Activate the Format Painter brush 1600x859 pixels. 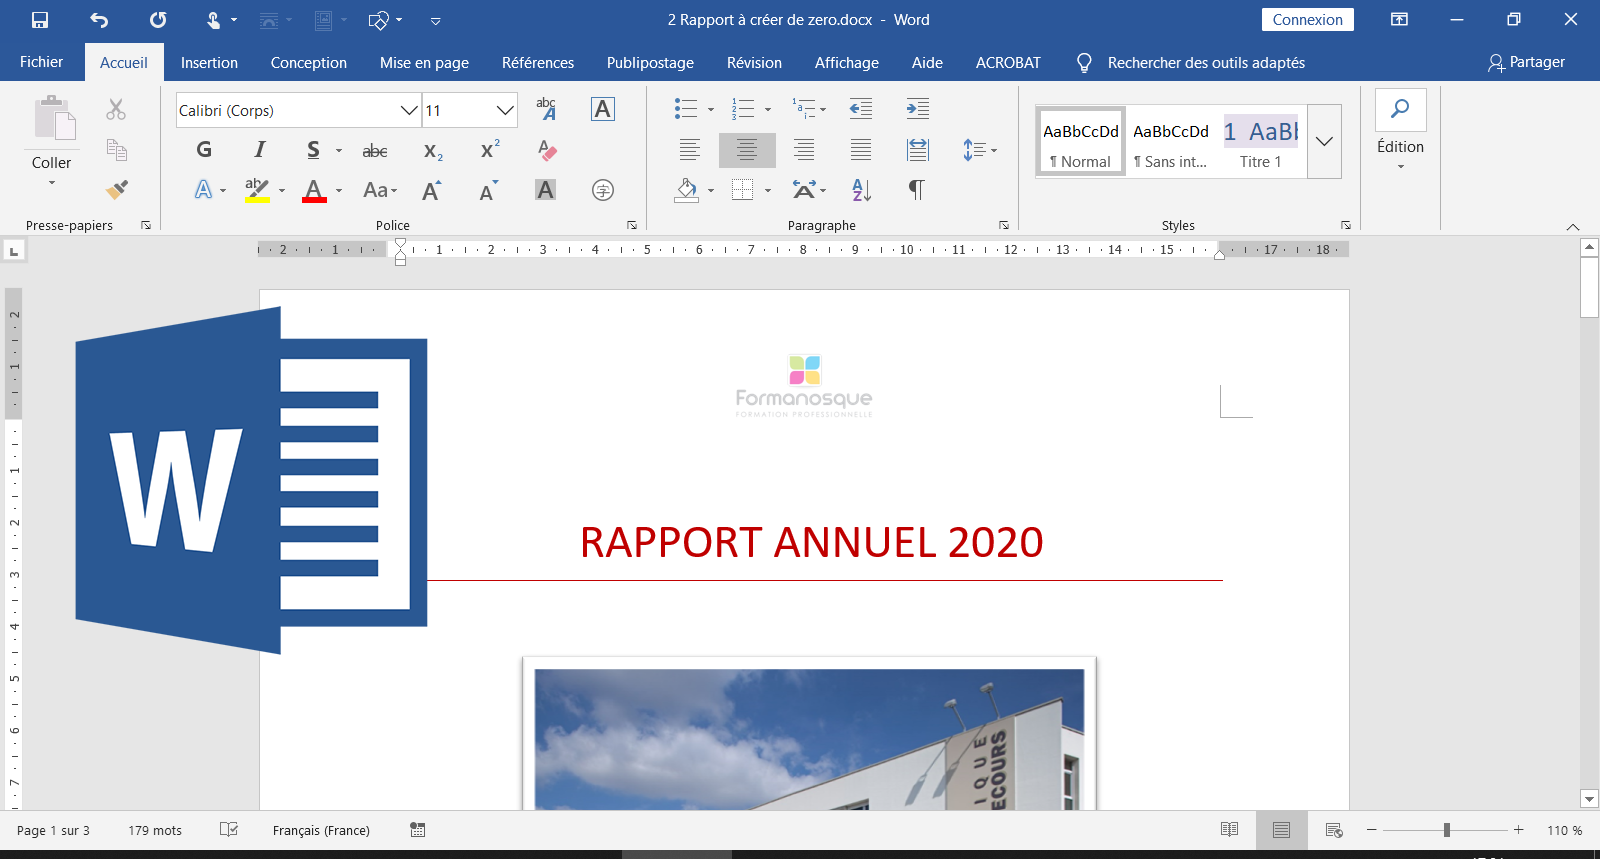point(117,189)
